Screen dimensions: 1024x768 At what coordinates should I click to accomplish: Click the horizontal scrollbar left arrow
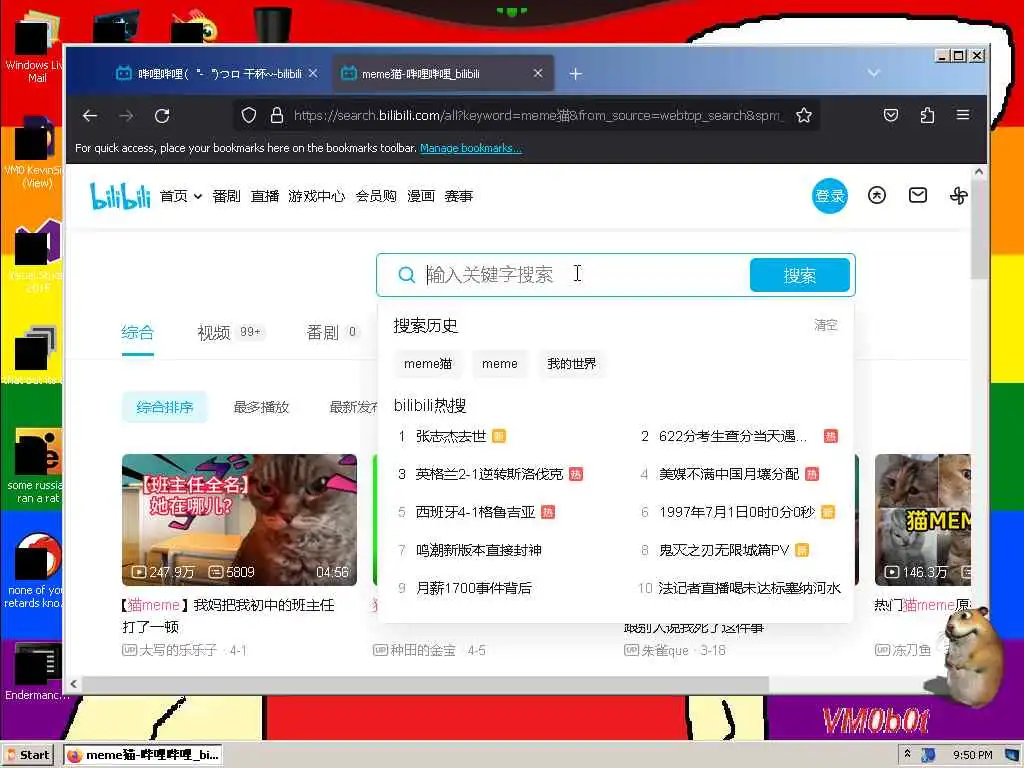pyautogui.click(x=74, y=684)
